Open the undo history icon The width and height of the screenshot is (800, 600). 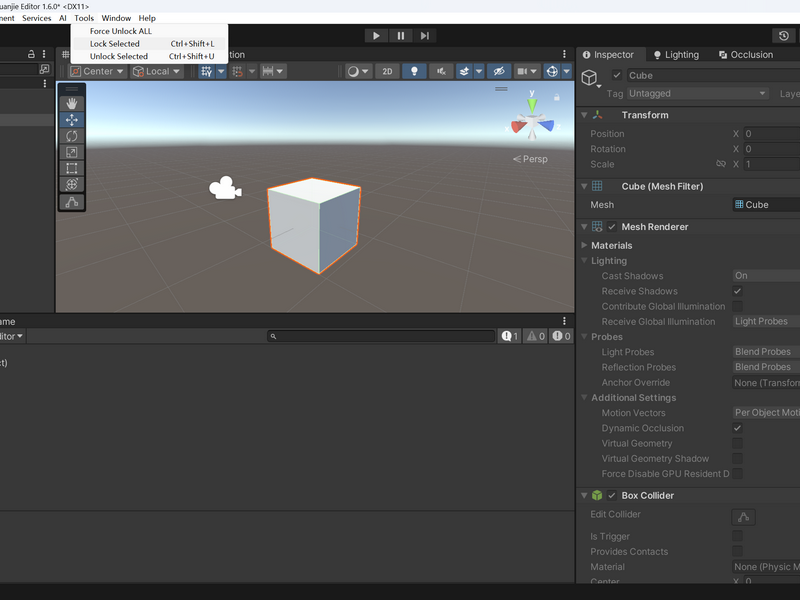click(x=784, y=36)
